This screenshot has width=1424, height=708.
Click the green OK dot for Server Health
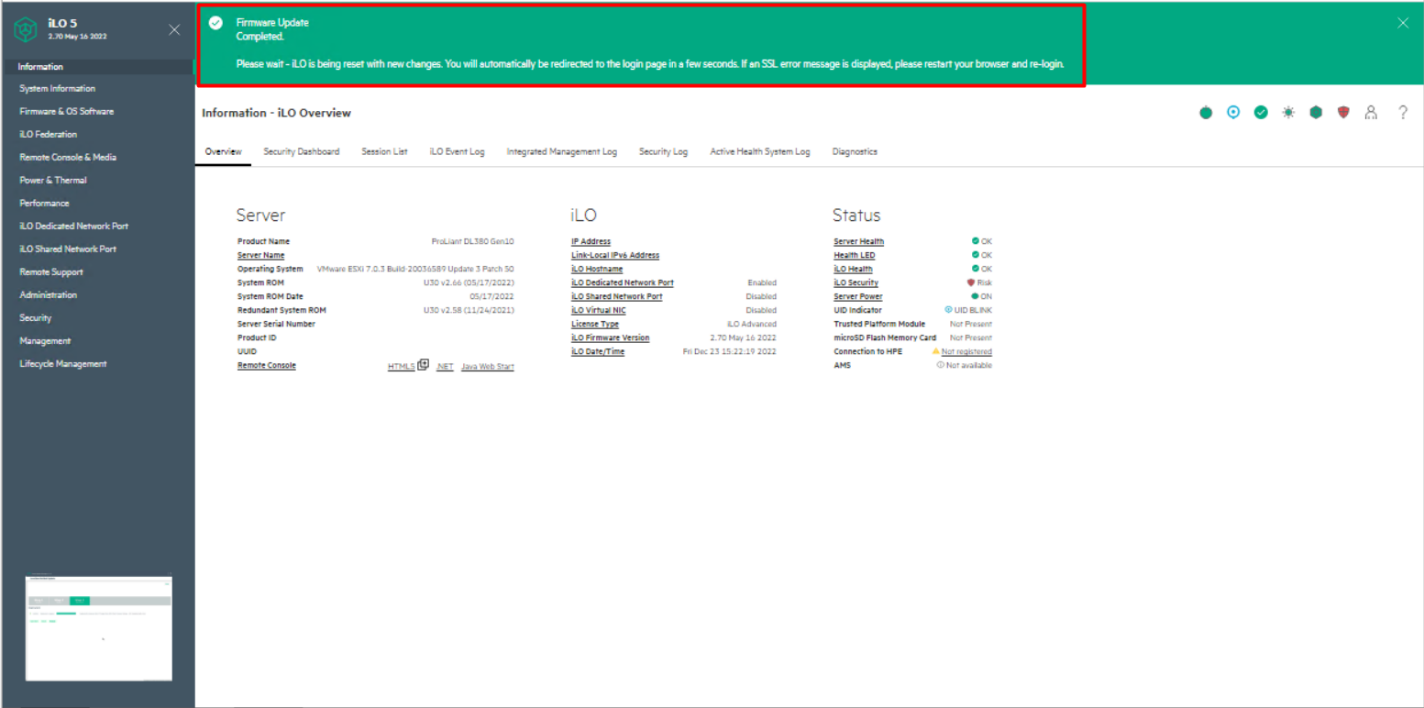pos(975,241)
